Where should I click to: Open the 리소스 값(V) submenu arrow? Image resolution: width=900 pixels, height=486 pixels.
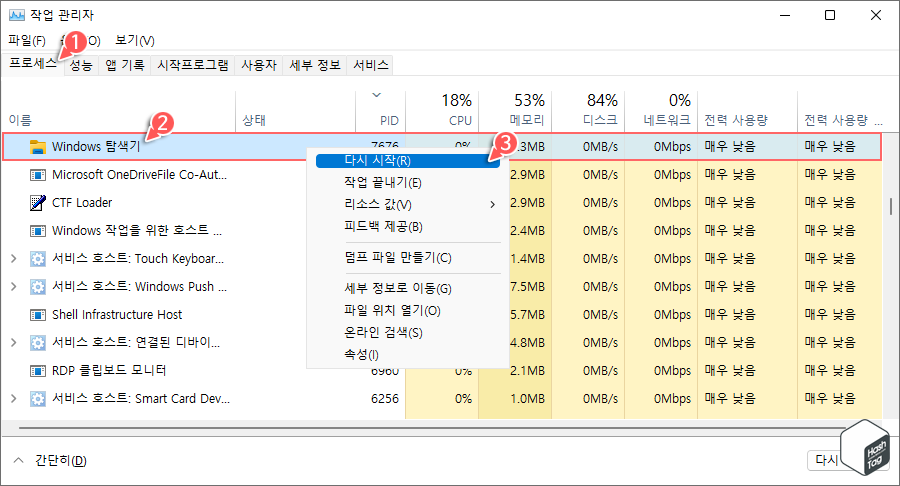coord(492,205)
